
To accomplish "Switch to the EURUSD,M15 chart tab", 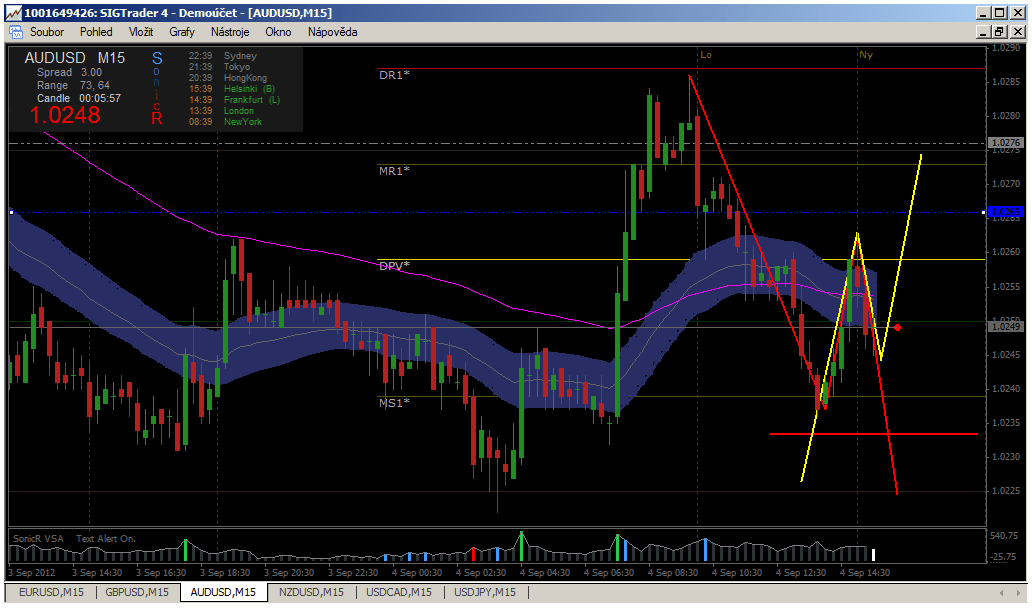I will tap(51, 592).
